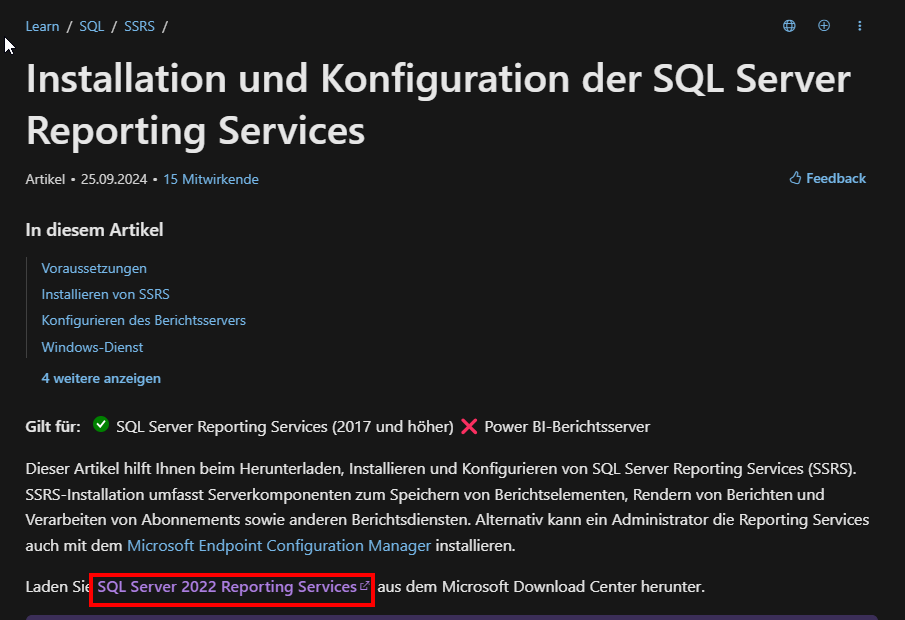Jump to Voraussetzungen section

click(x=94, y=268)
